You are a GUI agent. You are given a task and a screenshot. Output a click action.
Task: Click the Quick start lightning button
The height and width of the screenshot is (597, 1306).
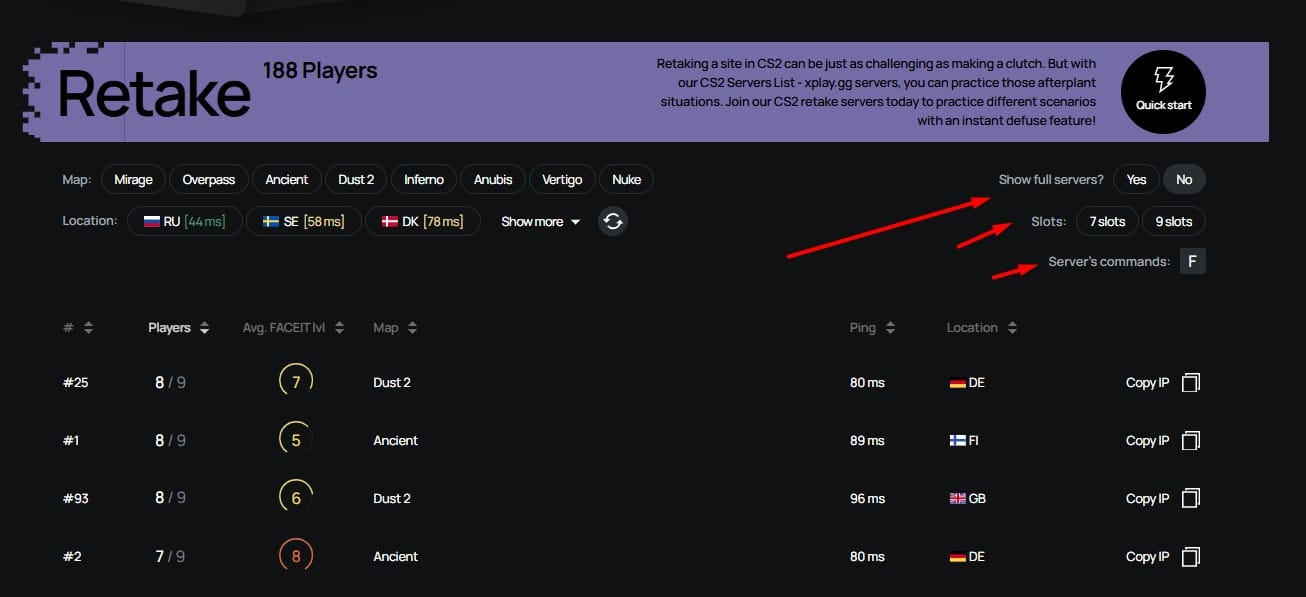[1164, 90]
